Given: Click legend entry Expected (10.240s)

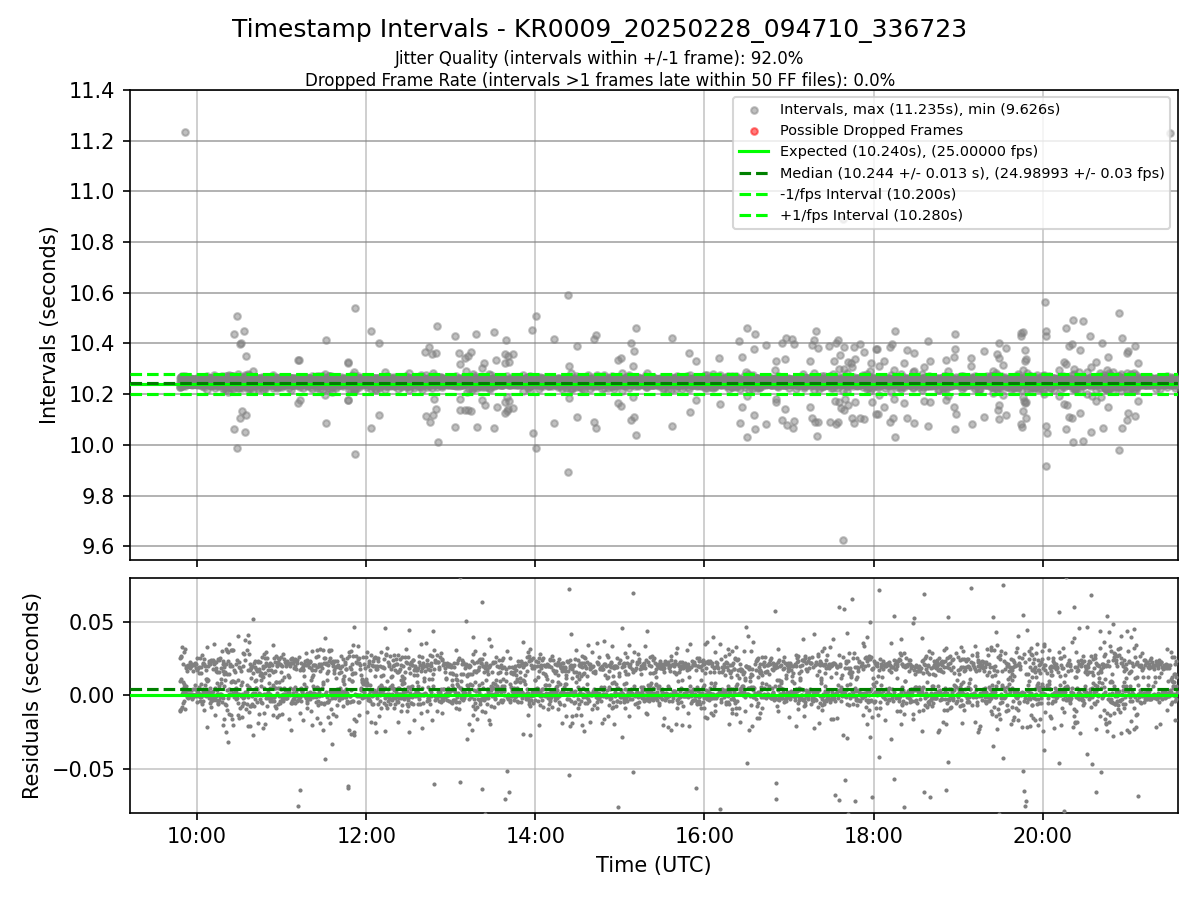Looking at the screenshot, I should [x=909, y=151].
